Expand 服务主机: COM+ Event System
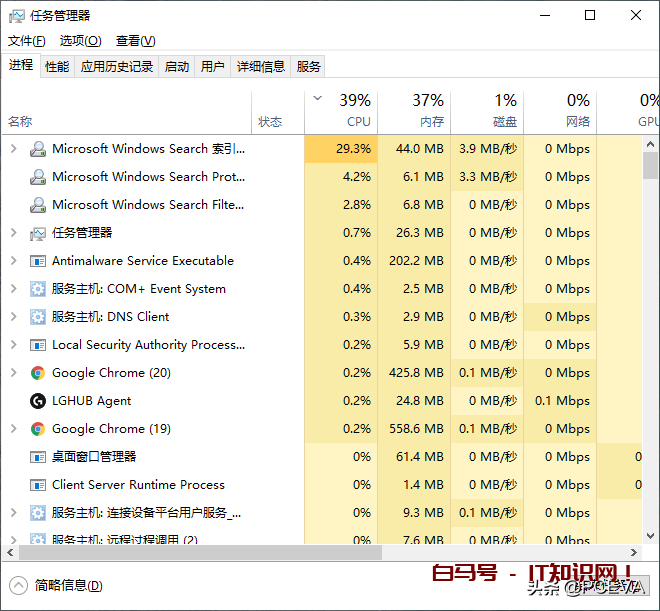This screenshot has height=611, width=660. click(13, 289)
